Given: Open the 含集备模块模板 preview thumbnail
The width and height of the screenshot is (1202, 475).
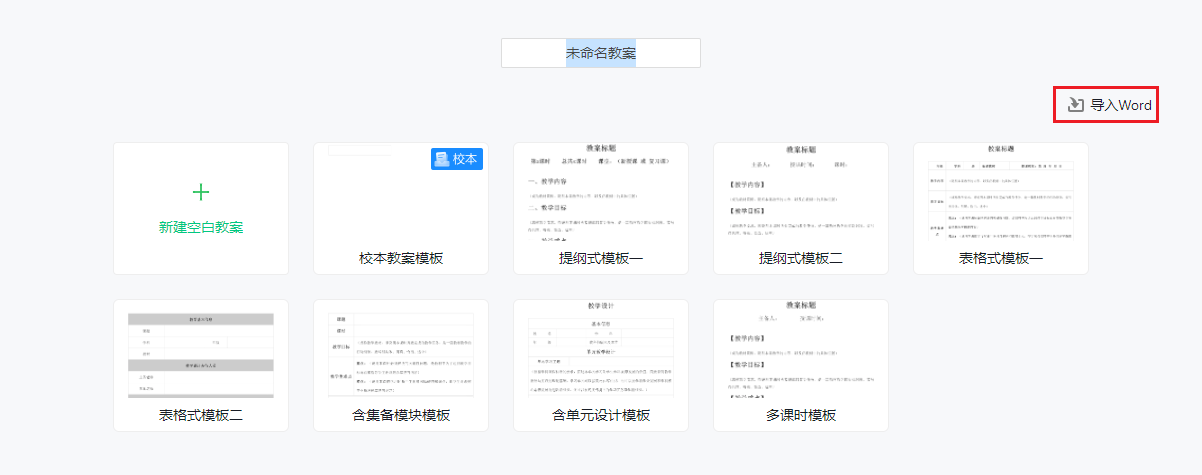Looking at the screenshot, I should (401, 350).
